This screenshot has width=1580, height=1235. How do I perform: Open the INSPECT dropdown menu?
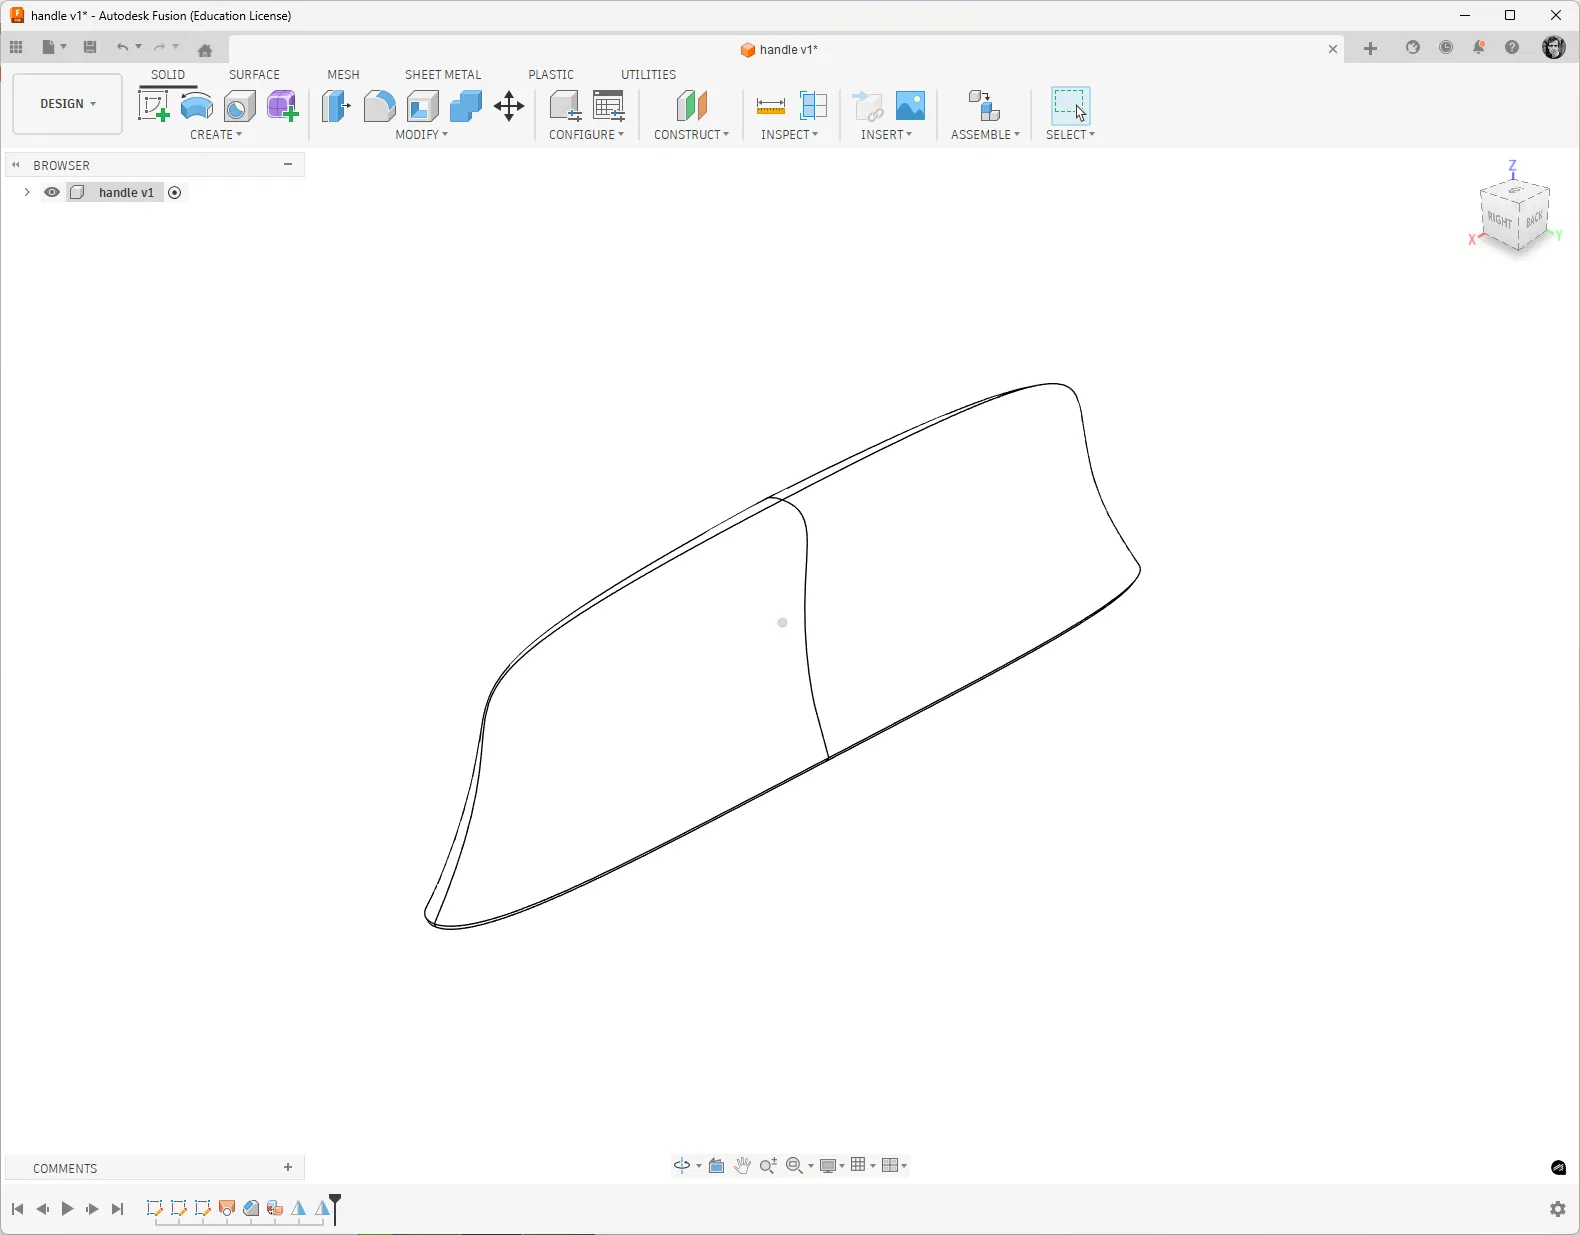790,135
